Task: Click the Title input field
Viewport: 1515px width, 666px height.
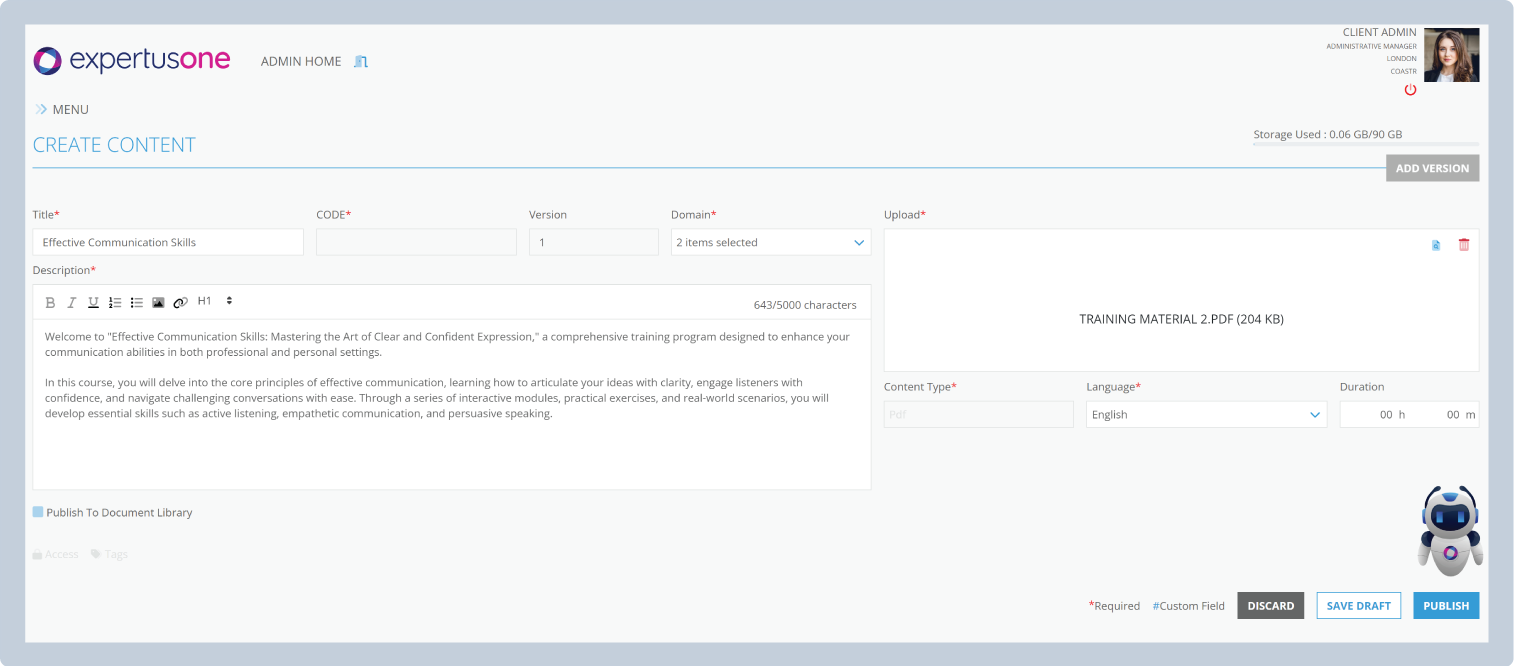Action: coord(168,242)
